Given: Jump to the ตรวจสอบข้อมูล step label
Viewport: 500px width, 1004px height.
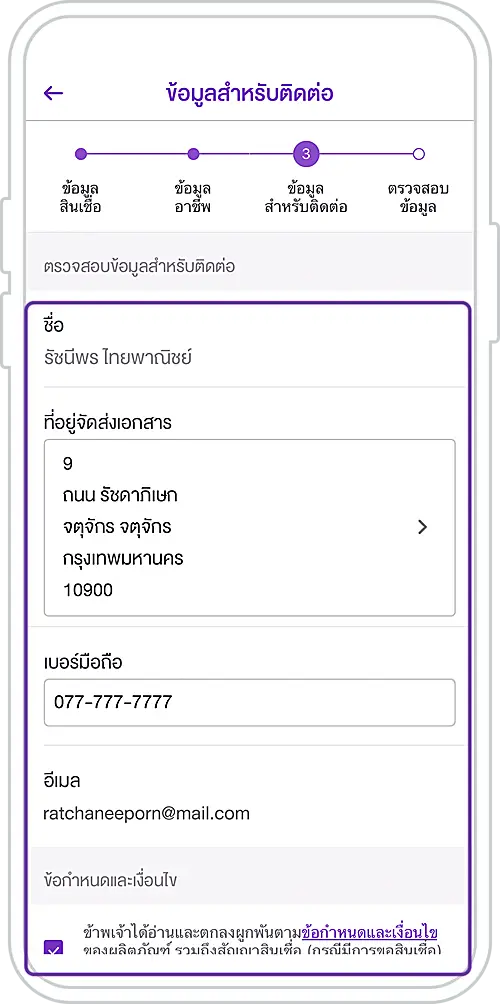Looking at the screenshot, I should coord(419,197).
